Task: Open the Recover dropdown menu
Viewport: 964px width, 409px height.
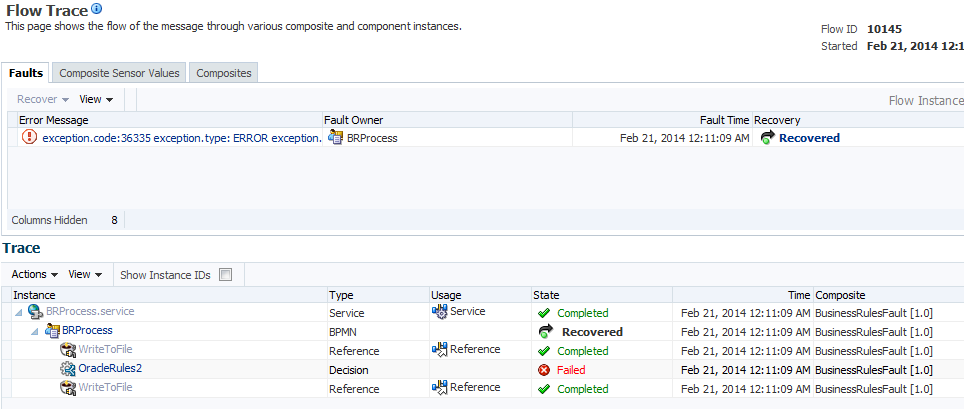Action: coord(43,99)
